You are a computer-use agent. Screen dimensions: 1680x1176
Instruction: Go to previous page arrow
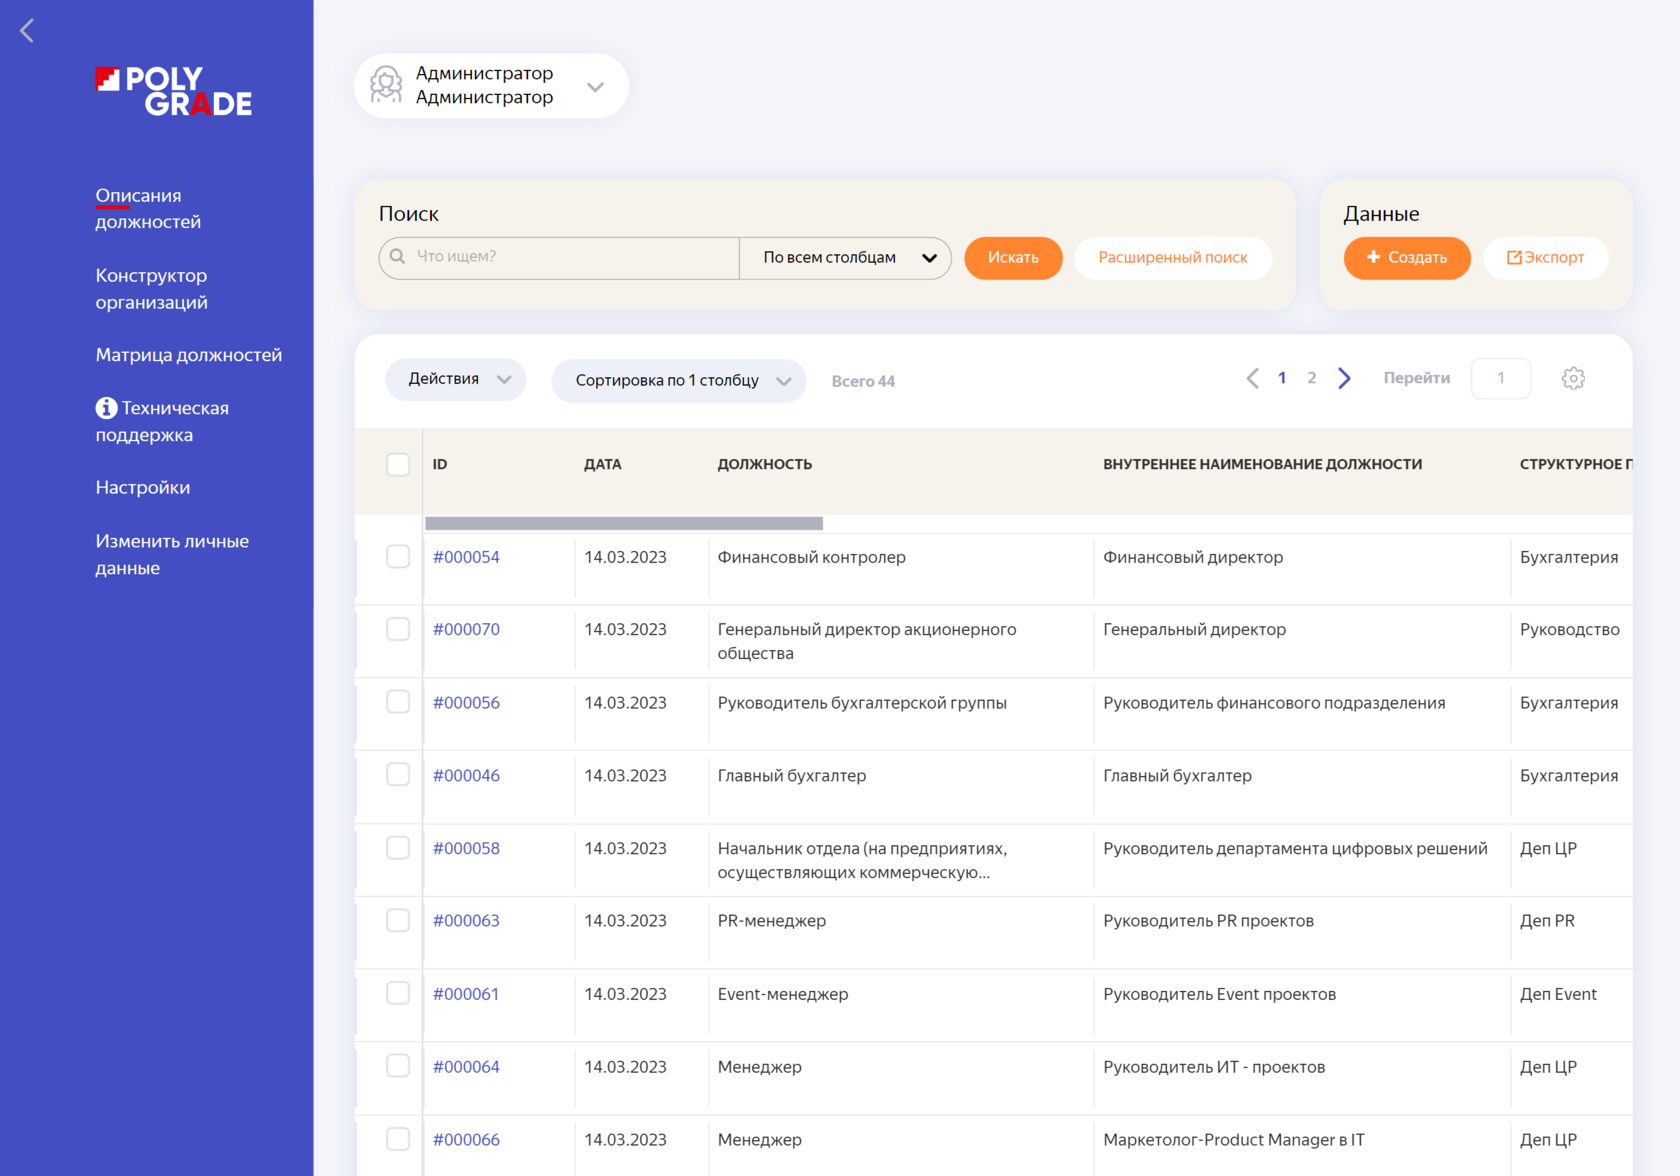click(1252, 378)
